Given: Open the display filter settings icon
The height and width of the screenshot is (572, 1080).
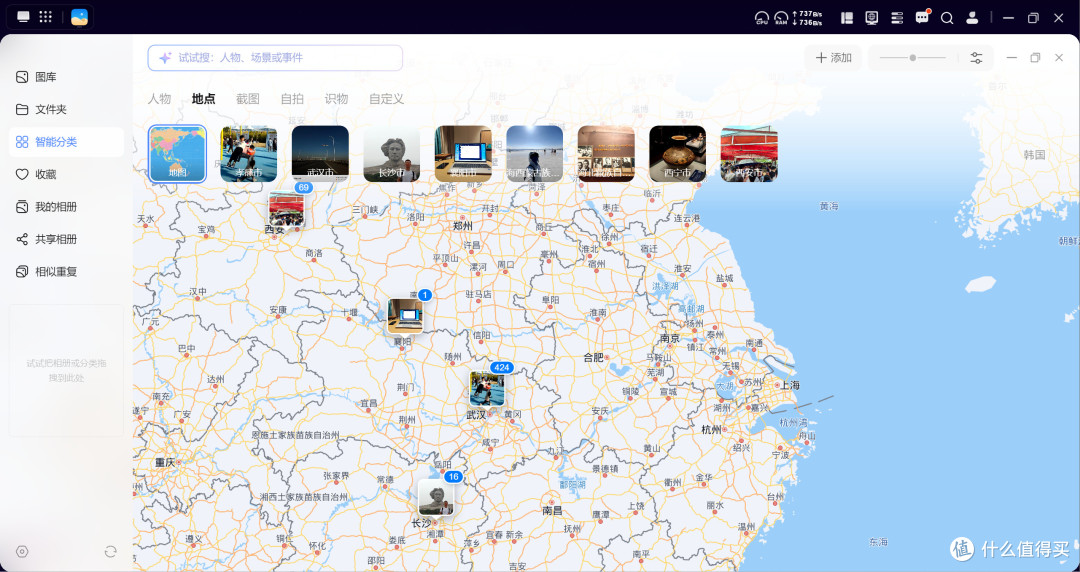Looking at the screenshot, I should pos(976,58).
